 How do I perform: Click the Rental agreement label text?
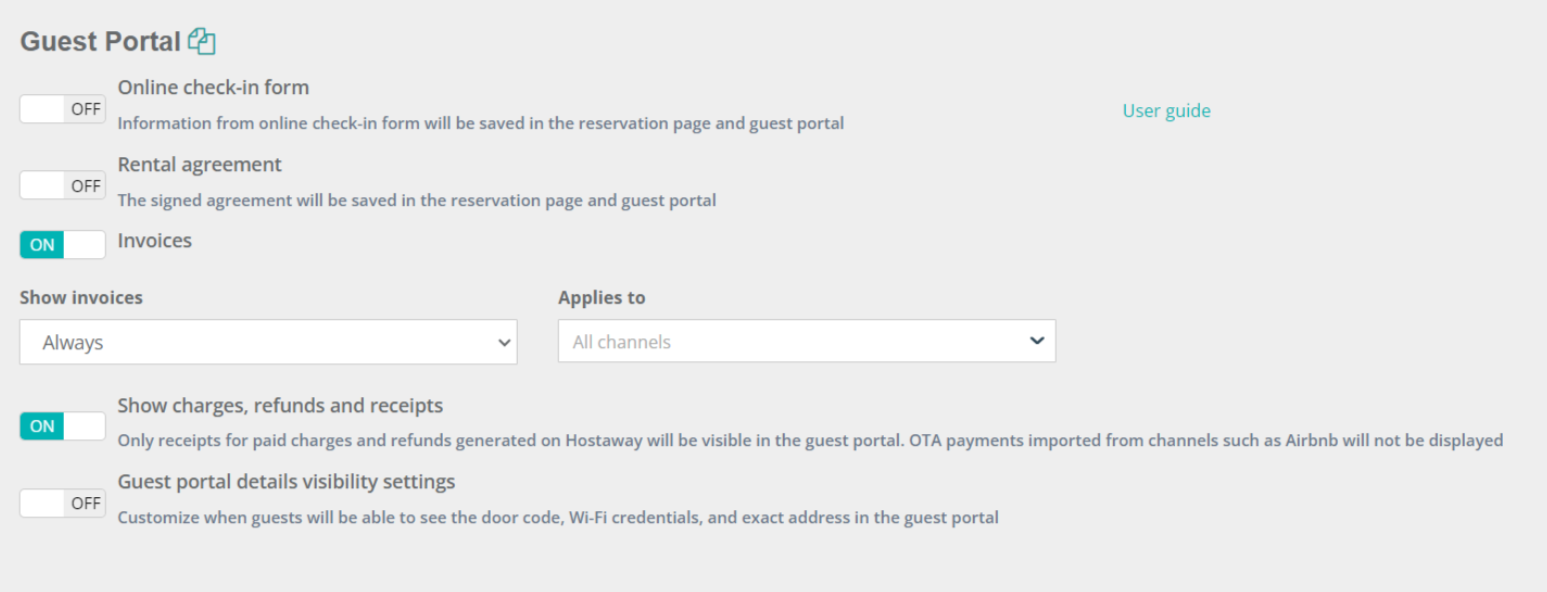point(200,164)
